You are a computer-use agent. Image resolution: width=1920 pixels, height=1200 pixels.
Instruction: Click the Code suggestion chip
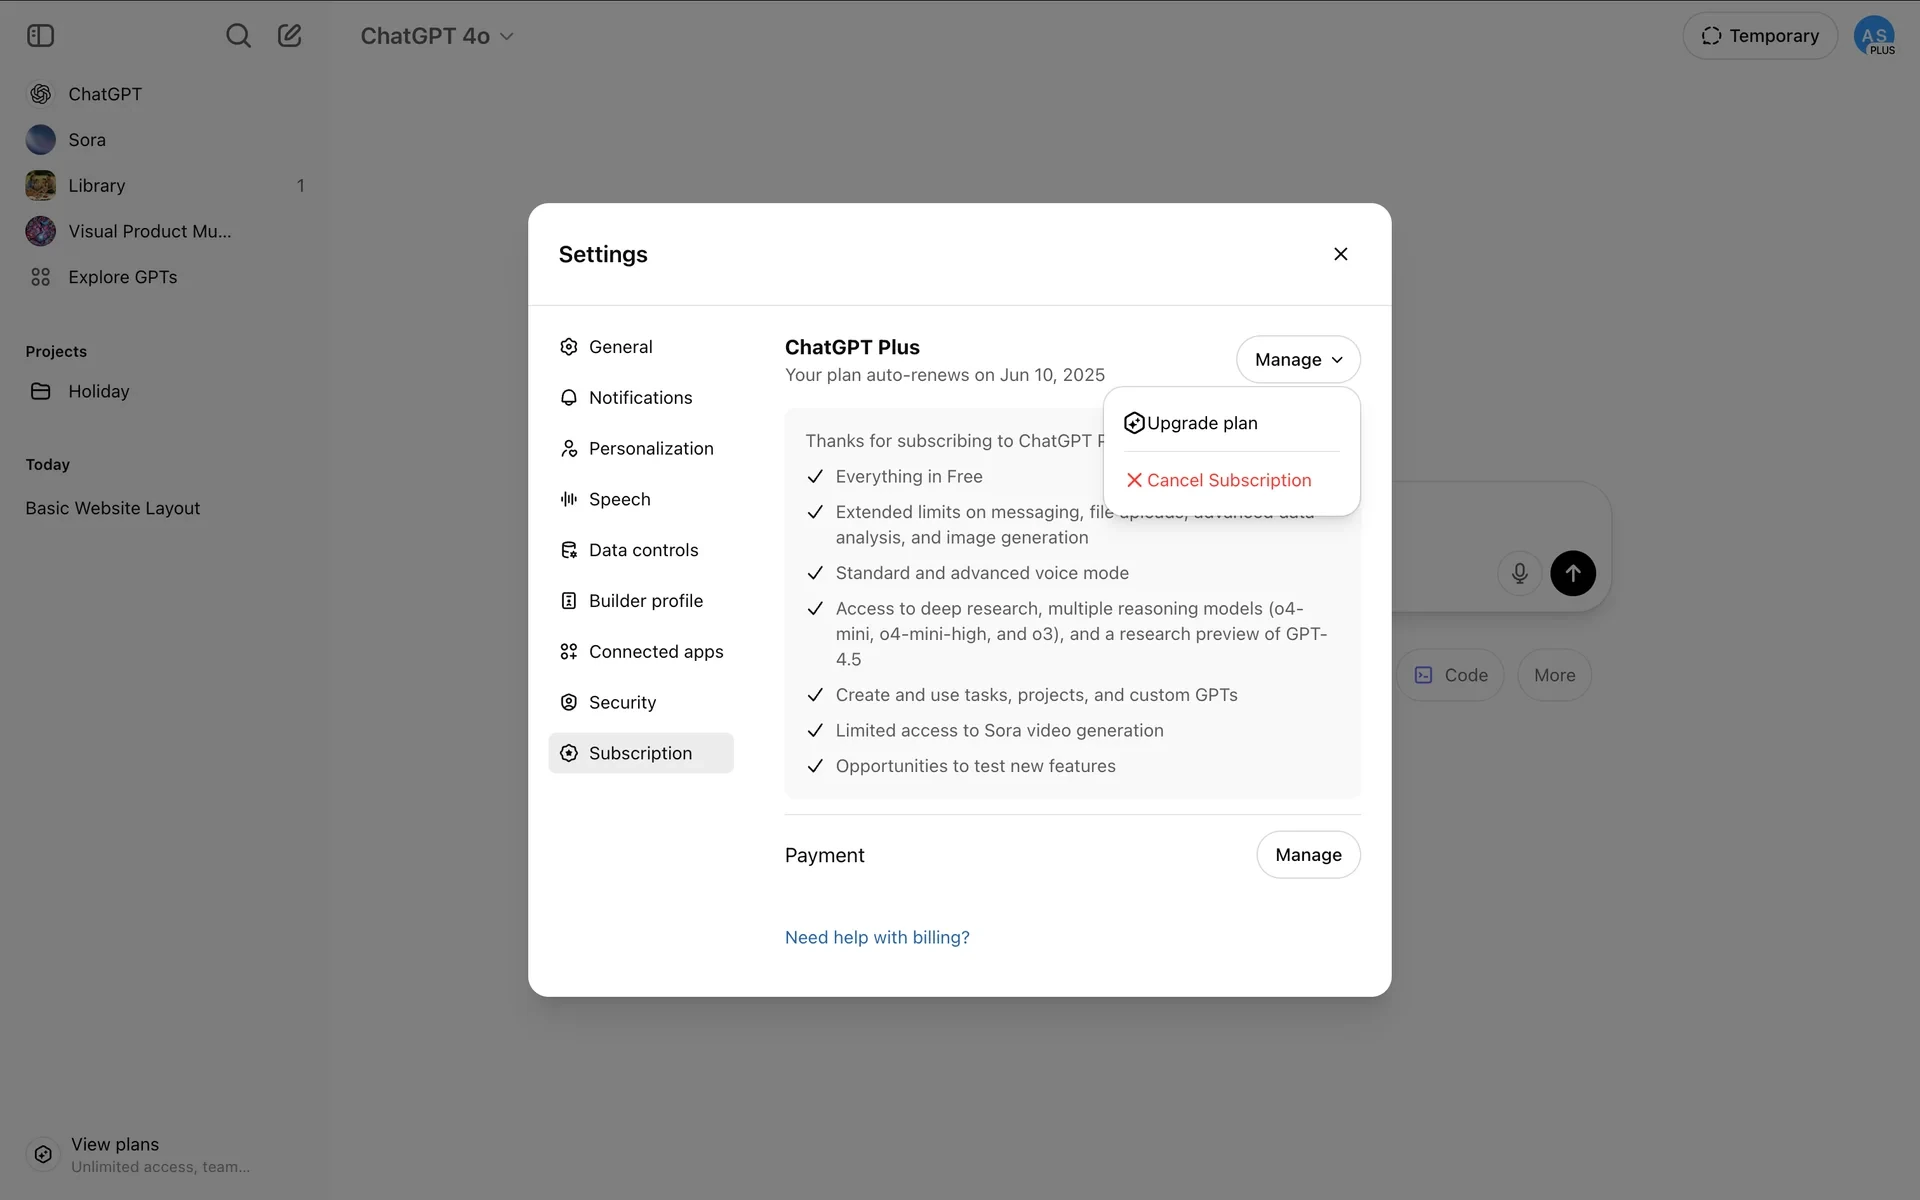click(x=1451, y=675)
